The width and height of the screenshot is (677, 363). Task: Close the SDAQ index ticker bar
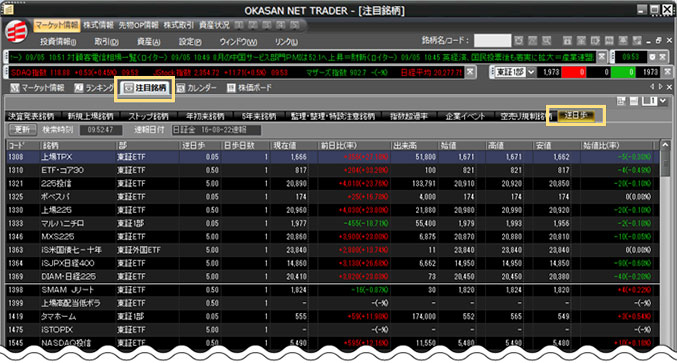click(x=470, y=72)
